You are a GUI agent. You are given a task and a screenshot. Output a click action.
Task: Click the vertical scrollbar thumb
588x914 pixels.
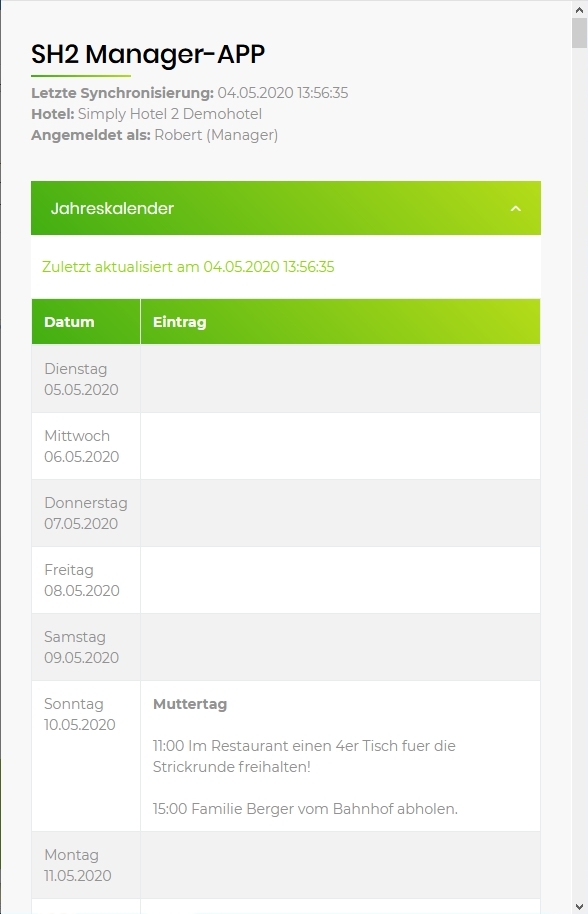[x=579, y=33]
